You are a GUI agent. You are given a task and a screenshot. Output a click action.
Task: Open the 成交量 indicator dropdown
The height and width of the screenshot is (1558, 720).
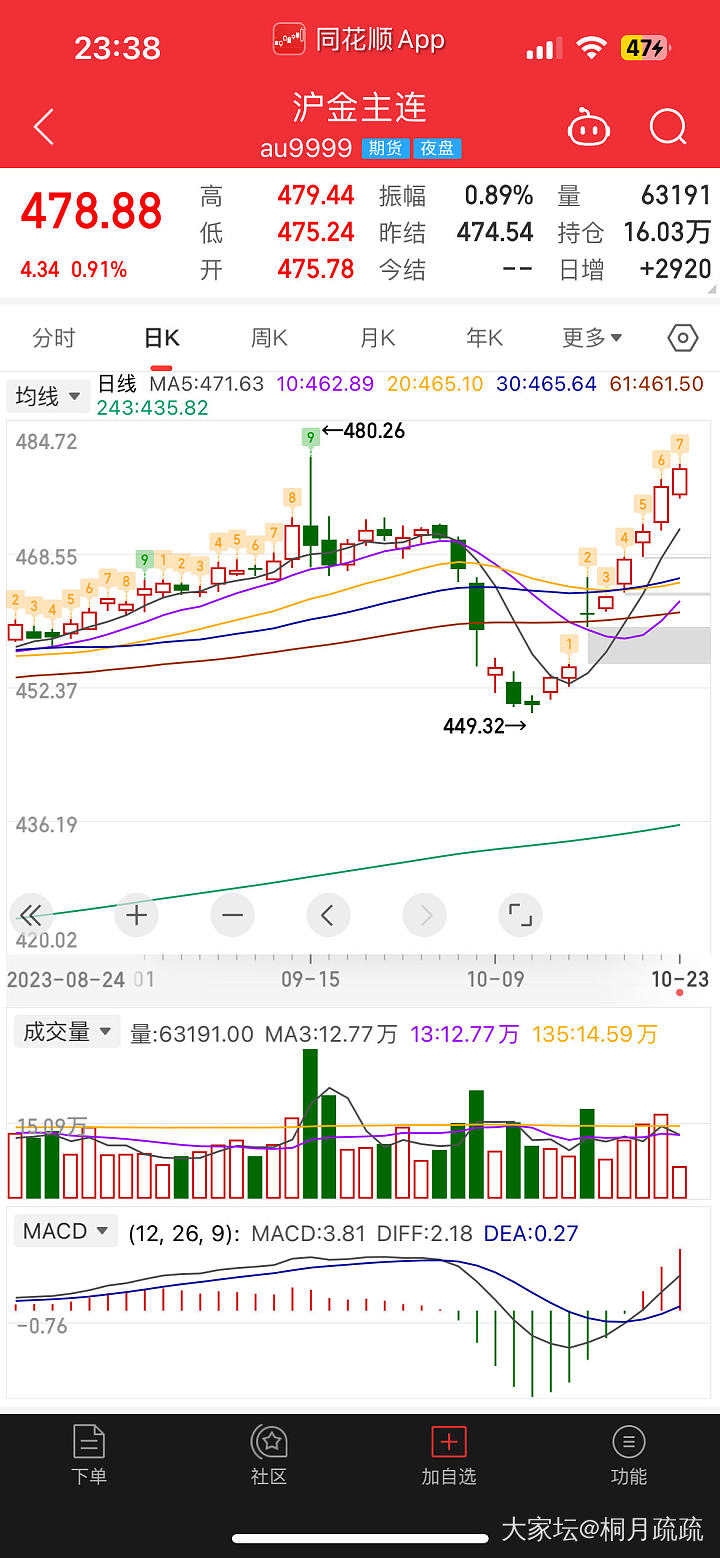tap(65, 1031)
